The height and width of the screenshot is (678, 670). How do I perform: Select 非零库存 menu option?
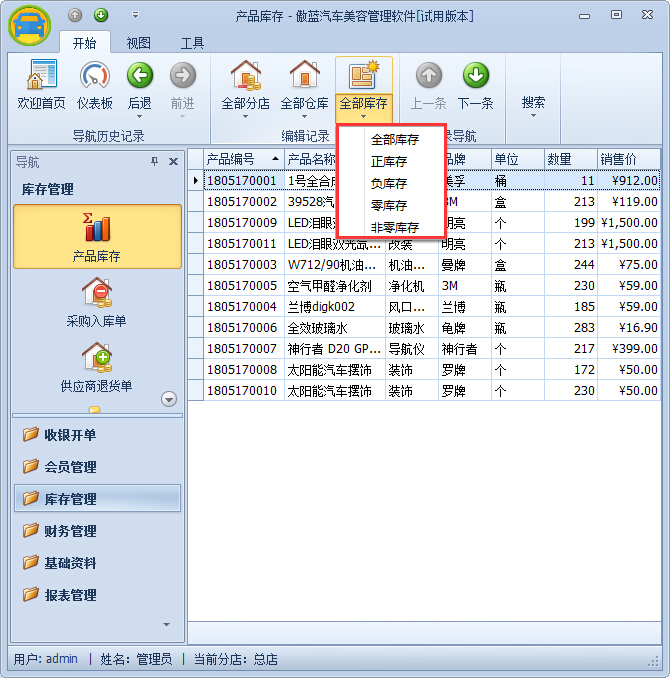(394, 227)
